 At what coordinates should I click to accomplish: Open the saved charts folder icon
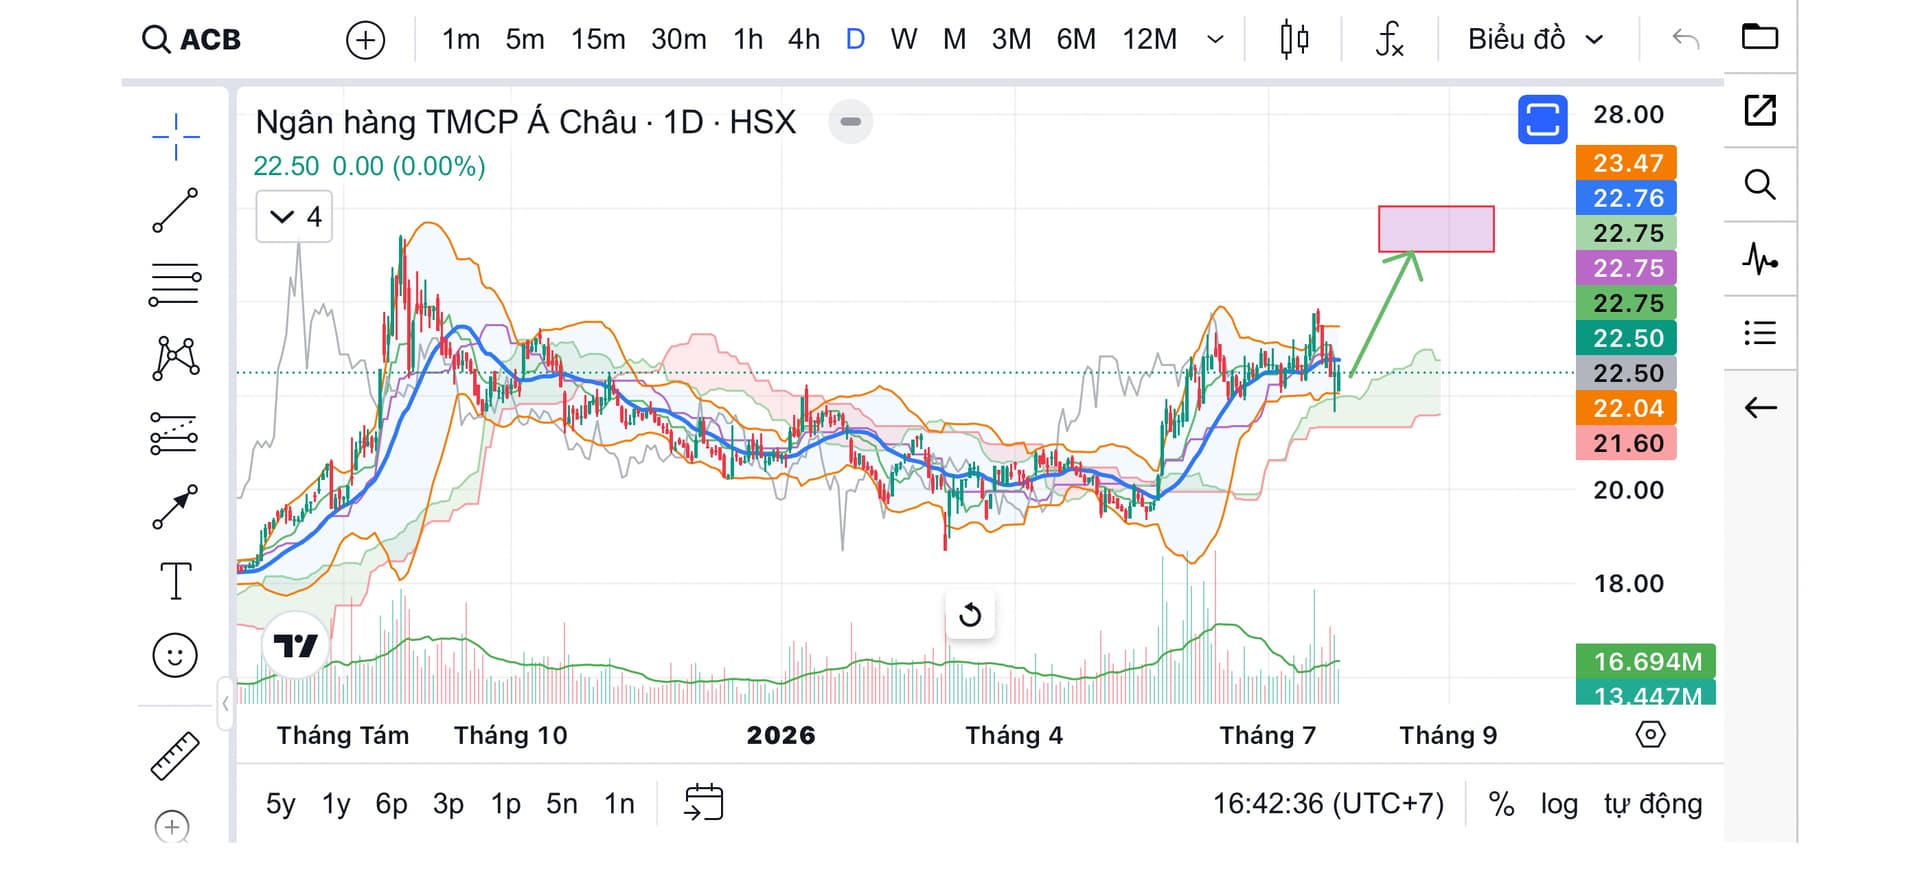[1760, 37]
